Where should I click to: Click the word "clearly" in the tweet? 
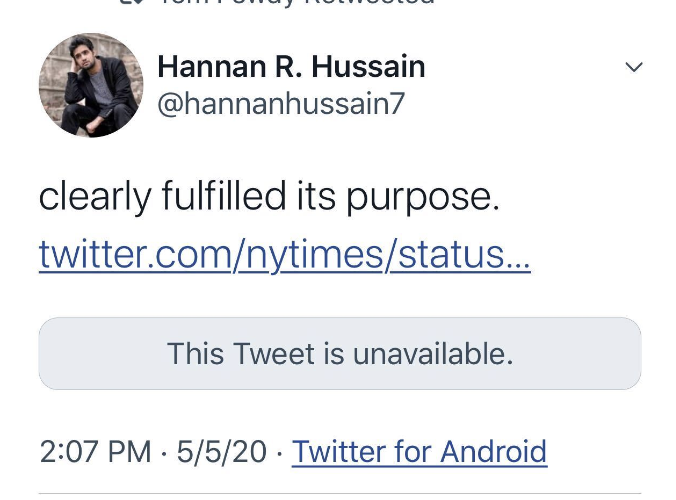point(95,197)
